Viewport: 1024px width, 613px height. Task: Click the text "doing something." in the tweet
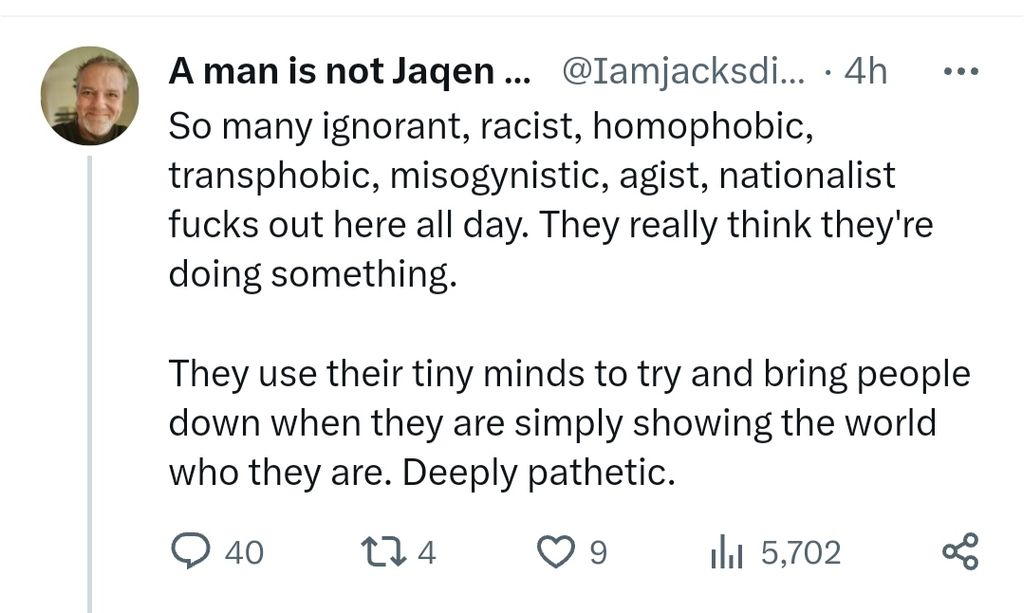310,274
